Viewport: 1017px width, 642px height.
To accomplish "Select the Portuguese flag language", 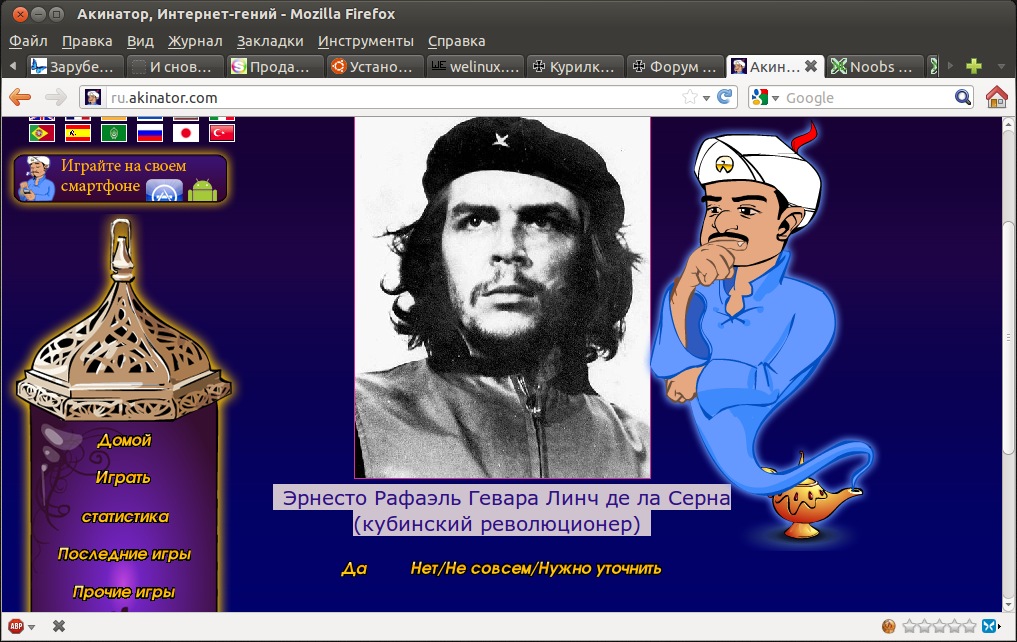I will click(x=42, y=133).
